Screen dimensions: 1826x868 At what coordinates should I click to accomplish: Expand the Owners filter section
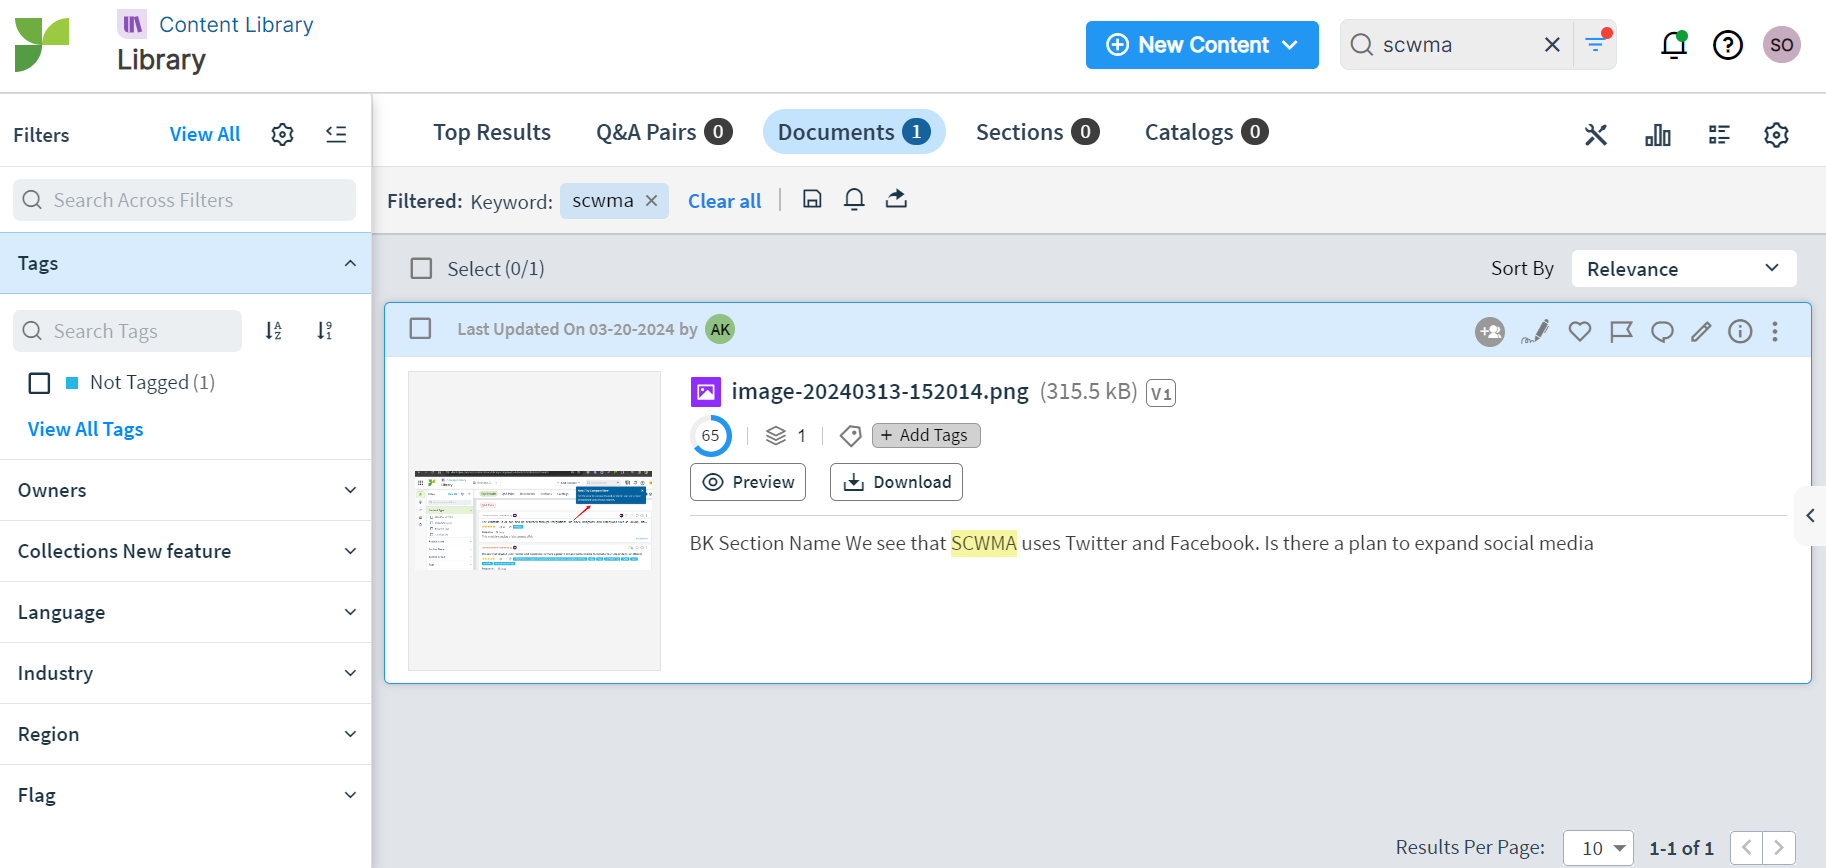point(186,490)
